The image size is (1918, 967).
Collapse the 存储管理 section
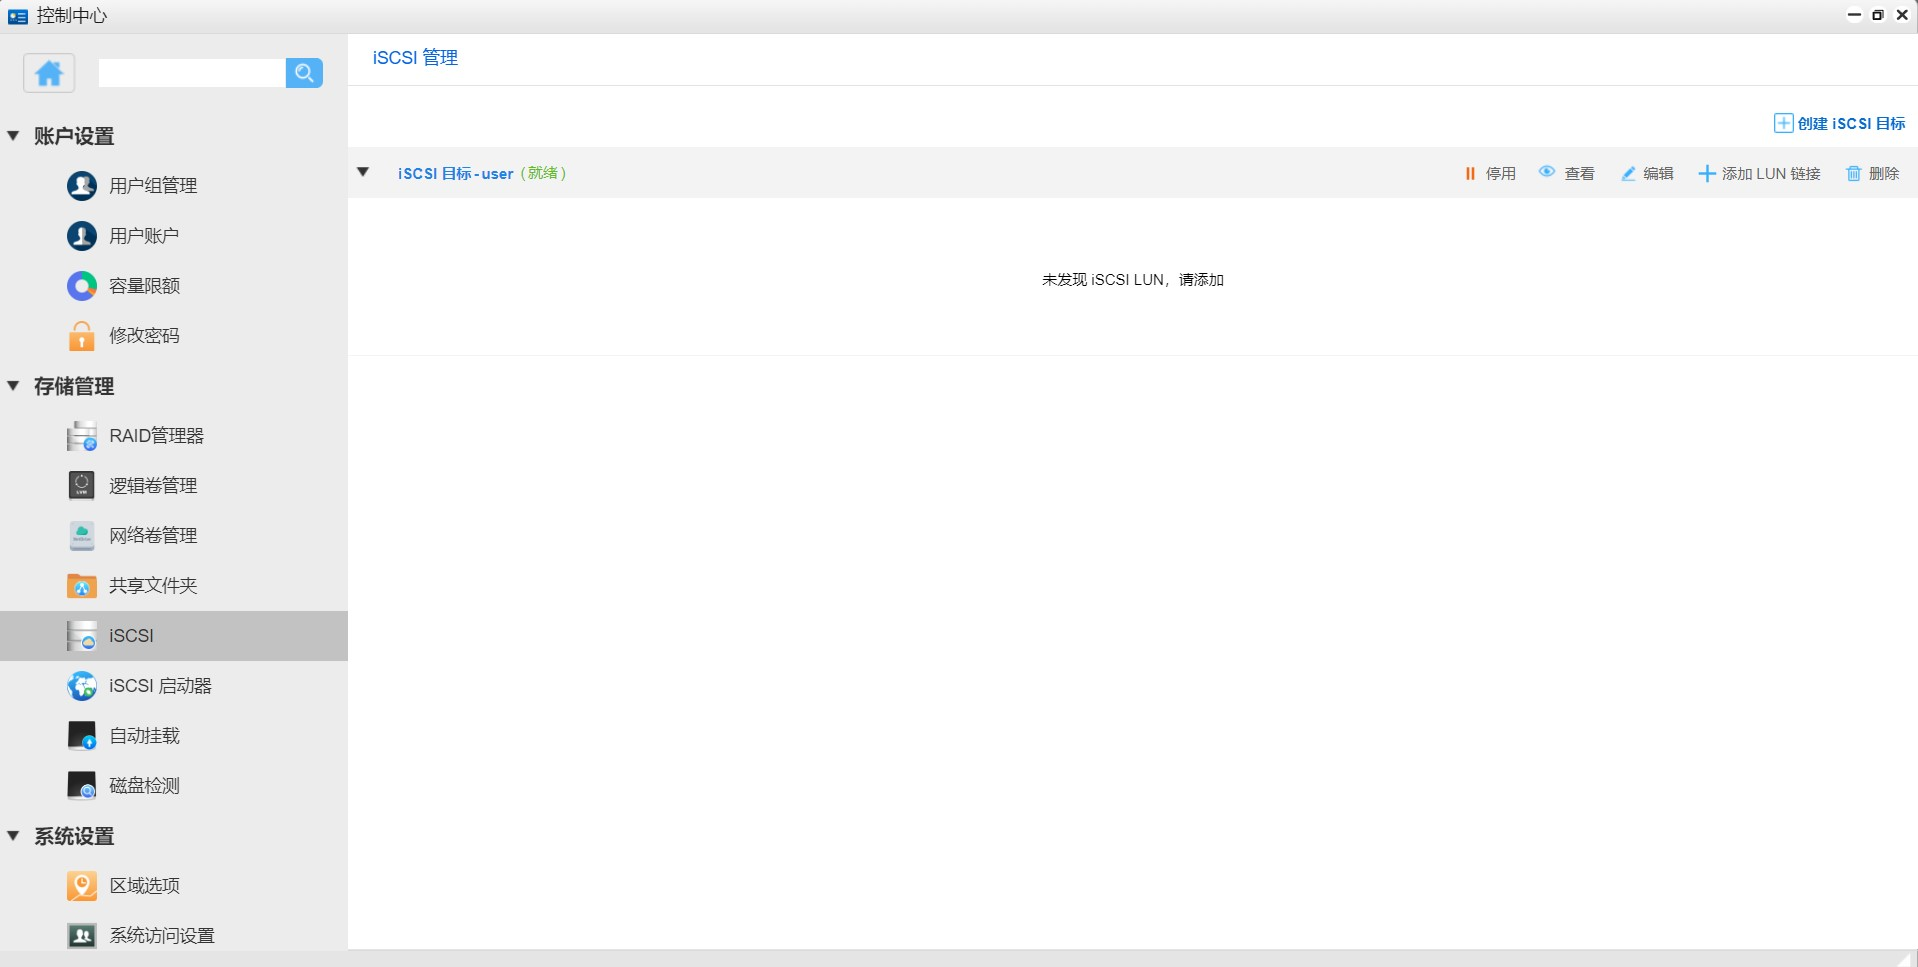click(x=14, y=386)
